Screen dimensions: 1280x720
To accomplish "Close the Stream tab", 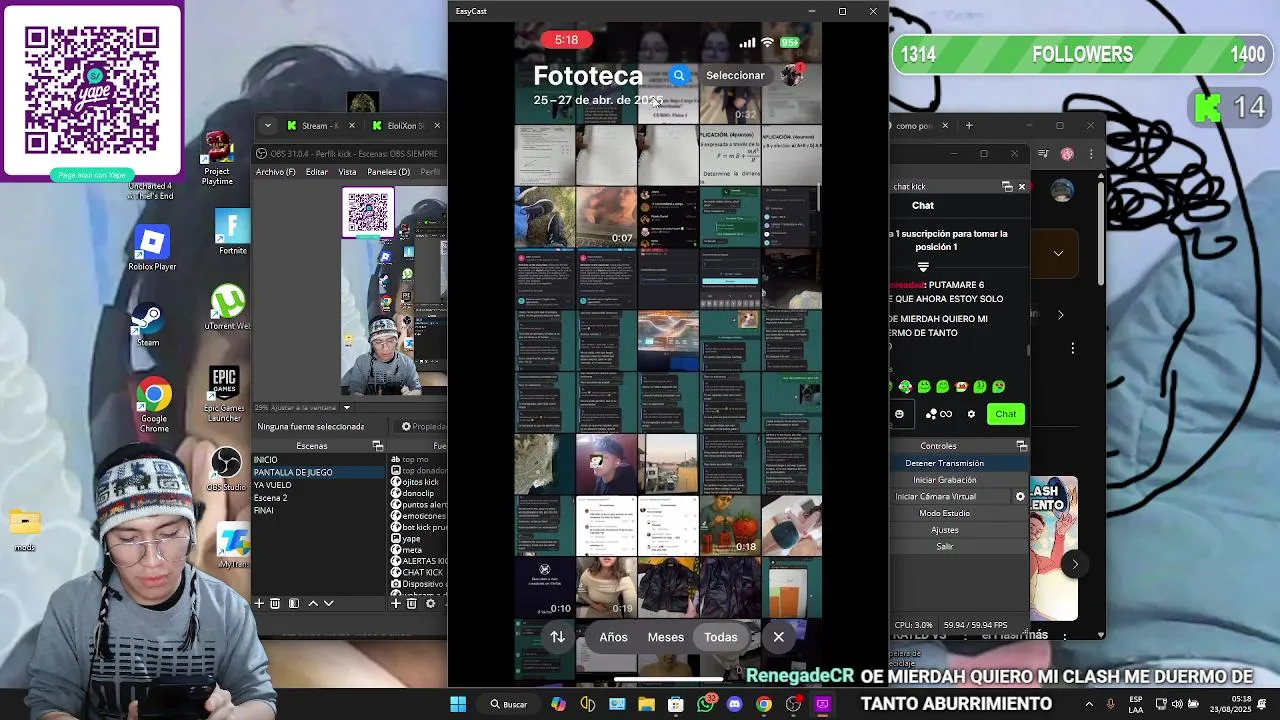I will click(351, 126).
